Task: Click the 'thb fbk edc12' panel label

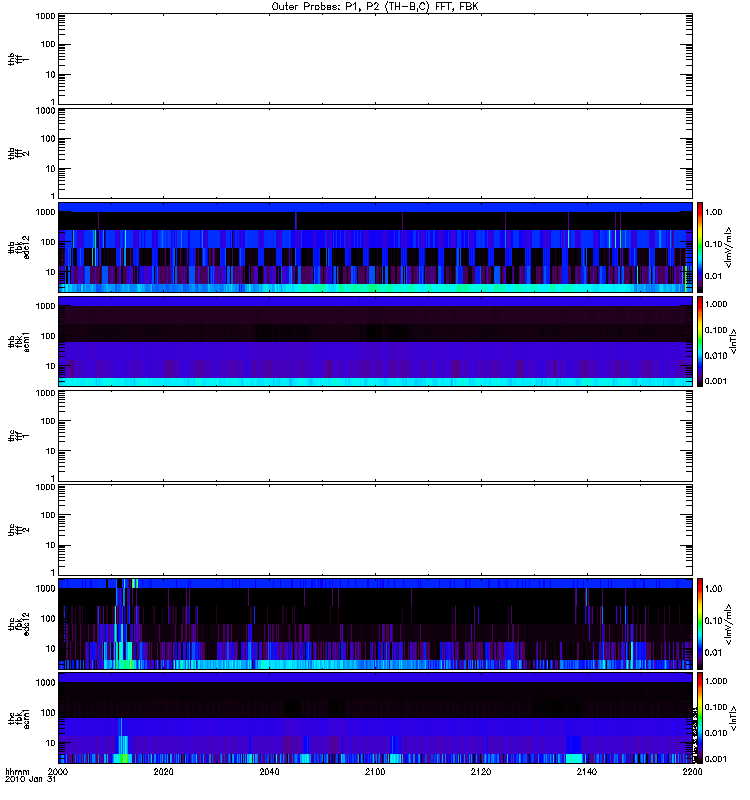Action: coord(18,247)
